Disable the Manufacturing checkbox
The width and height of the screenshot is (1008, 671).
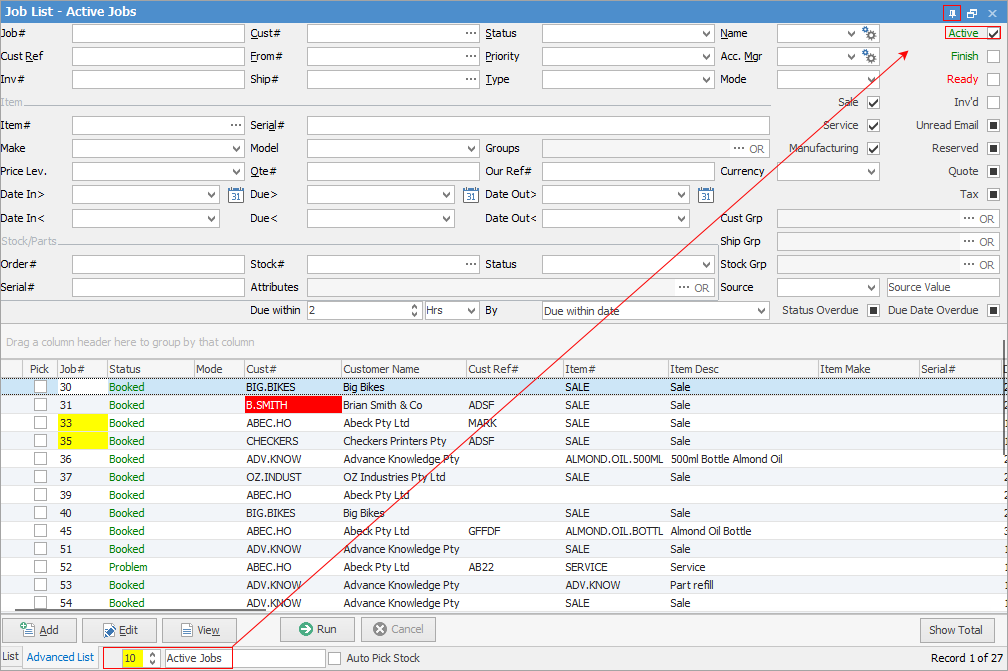point(873,148)
